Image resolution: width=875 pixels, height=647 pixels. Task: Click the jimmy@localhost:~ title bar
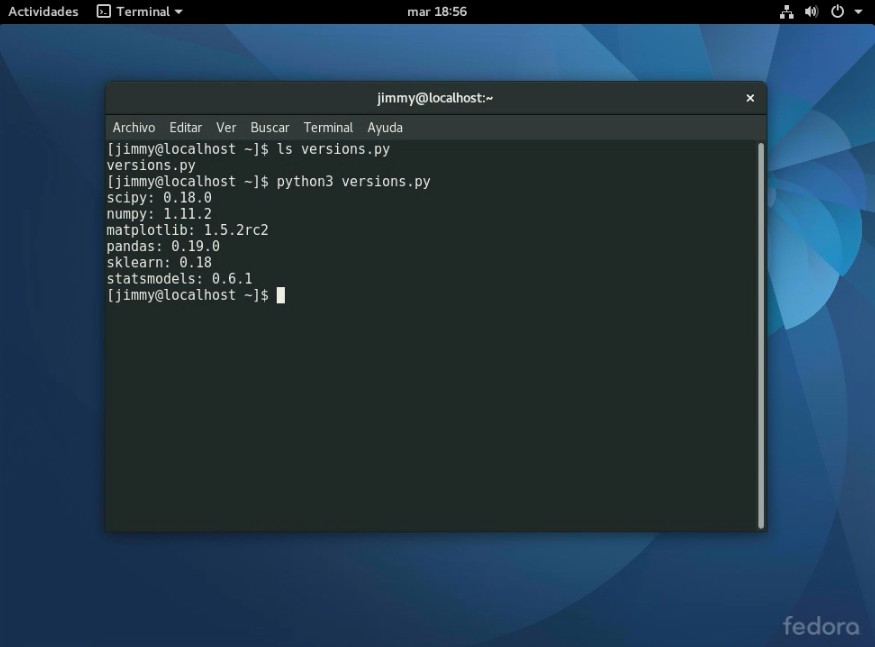click(x=435, y=98)
